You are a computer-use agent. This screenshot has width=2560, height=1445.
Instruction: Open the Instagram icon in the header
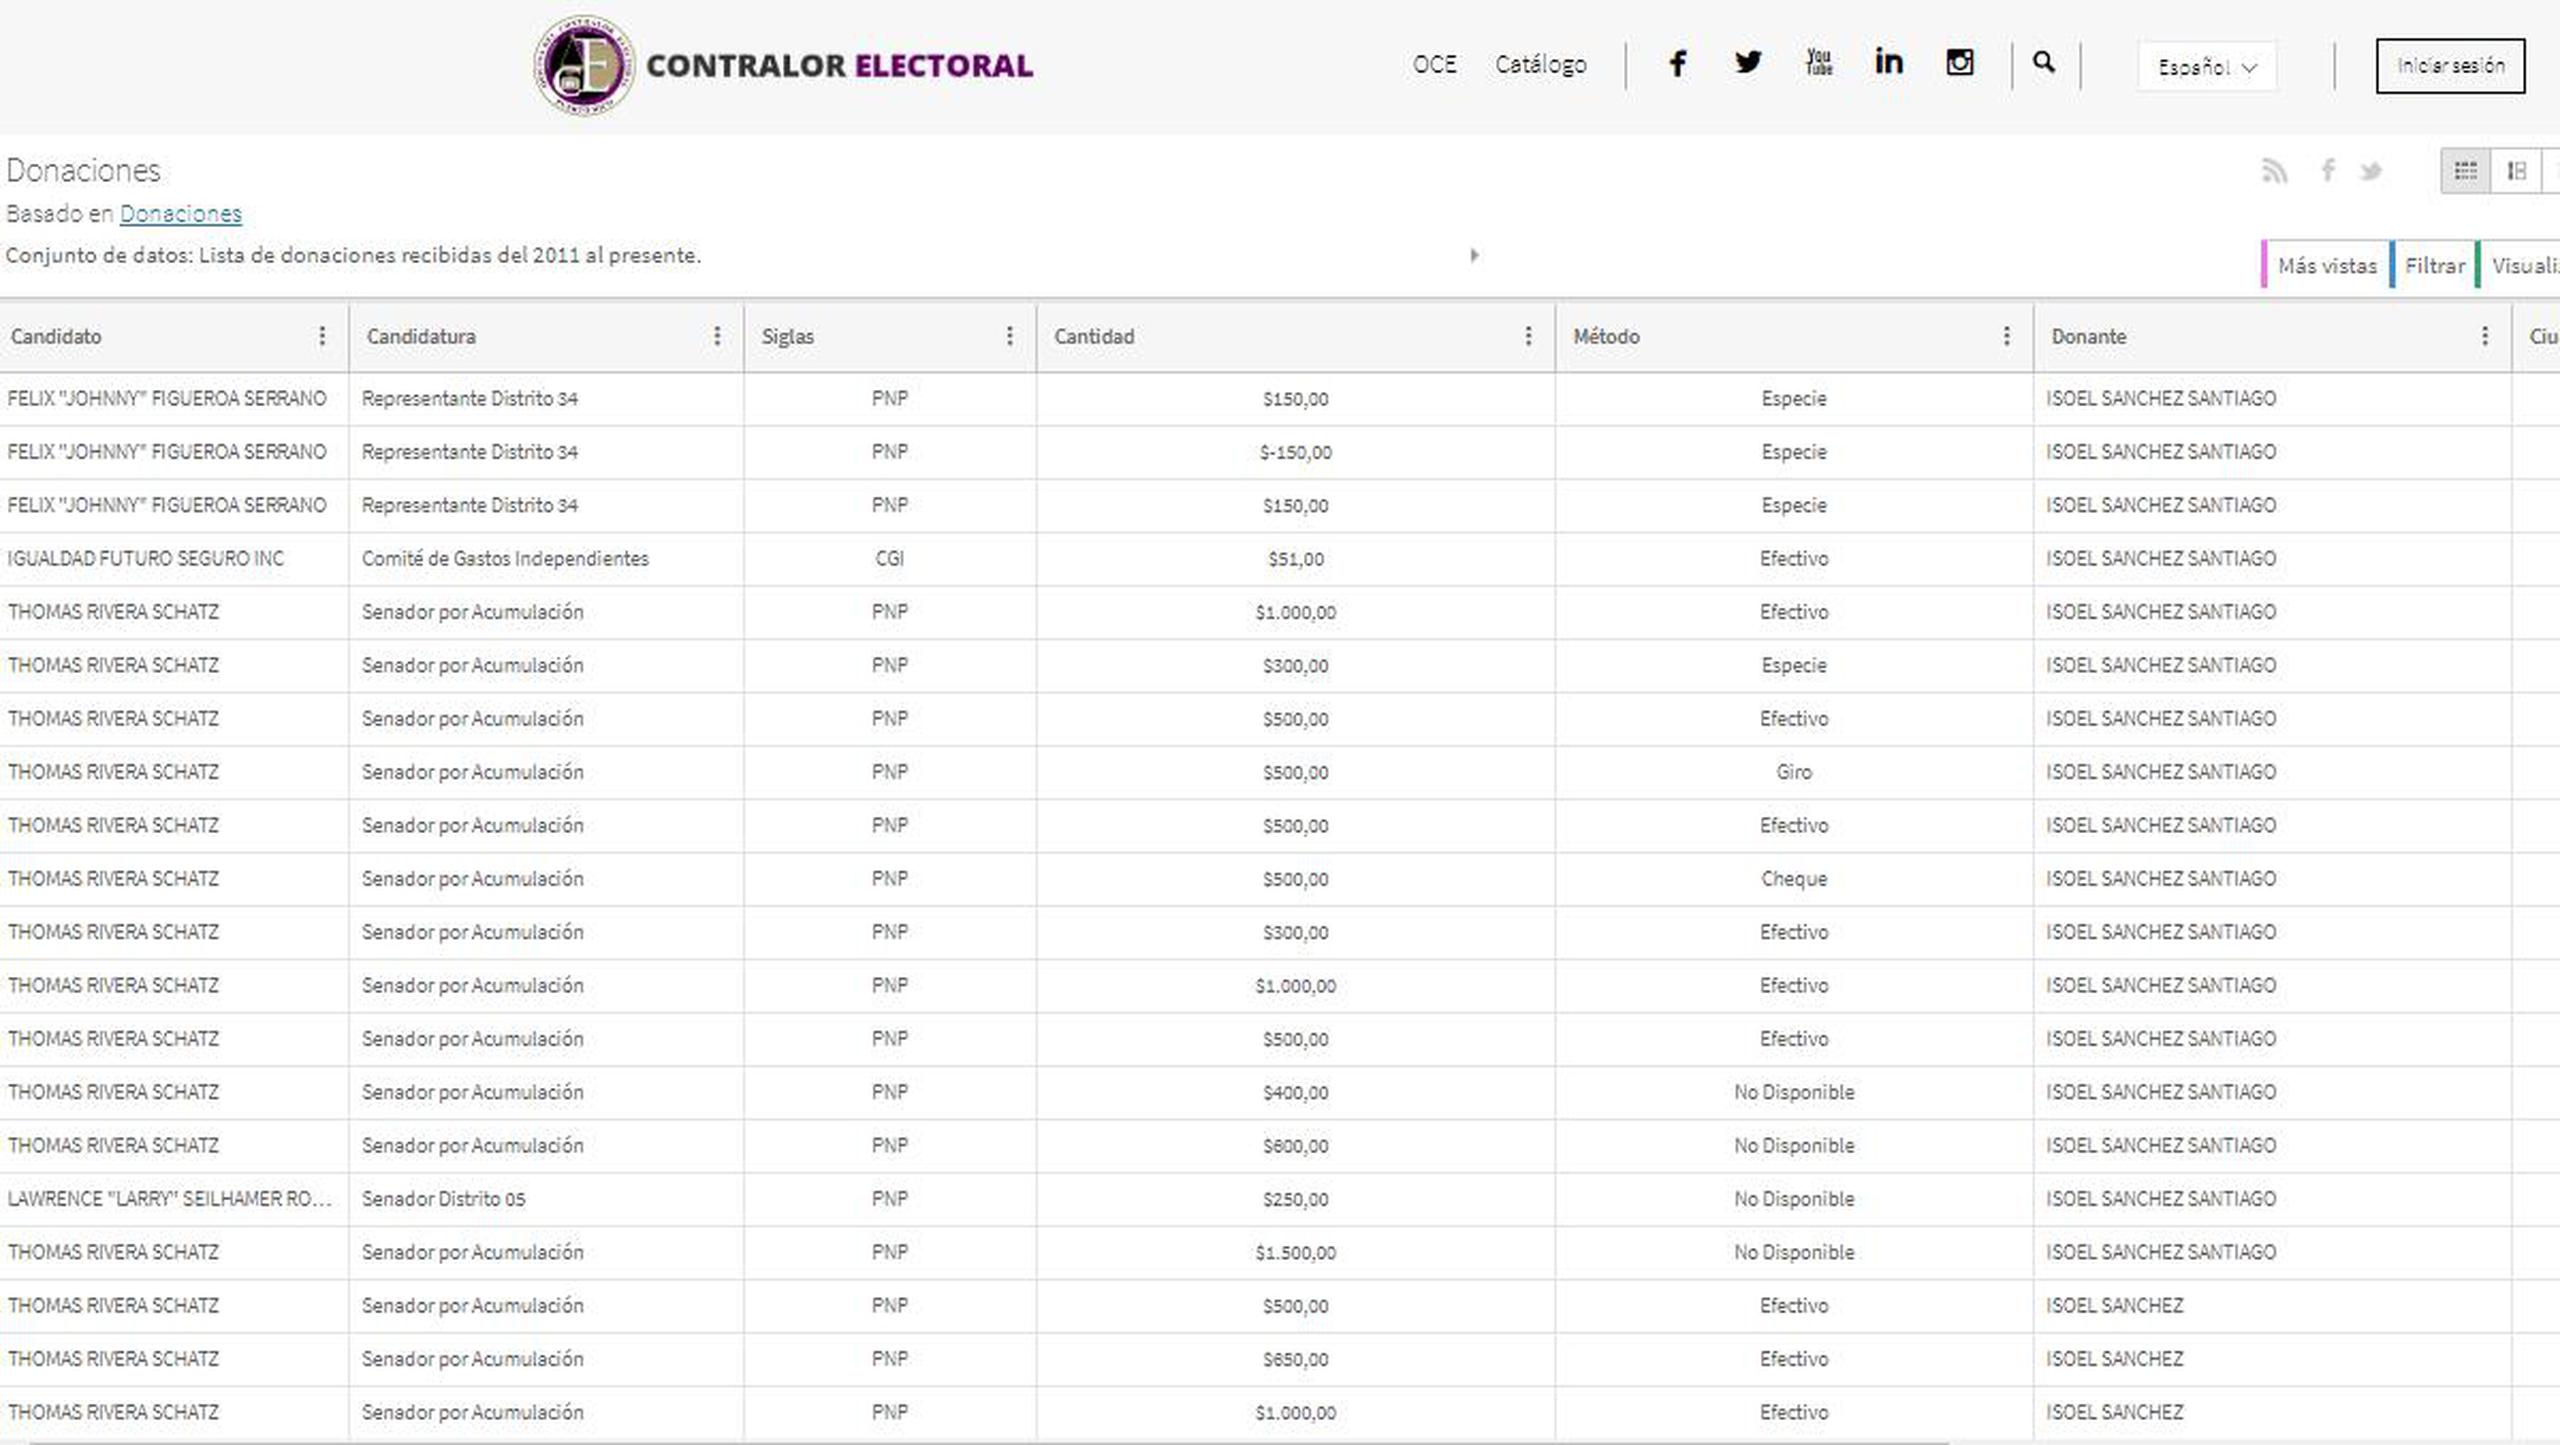coord(1959,63)
